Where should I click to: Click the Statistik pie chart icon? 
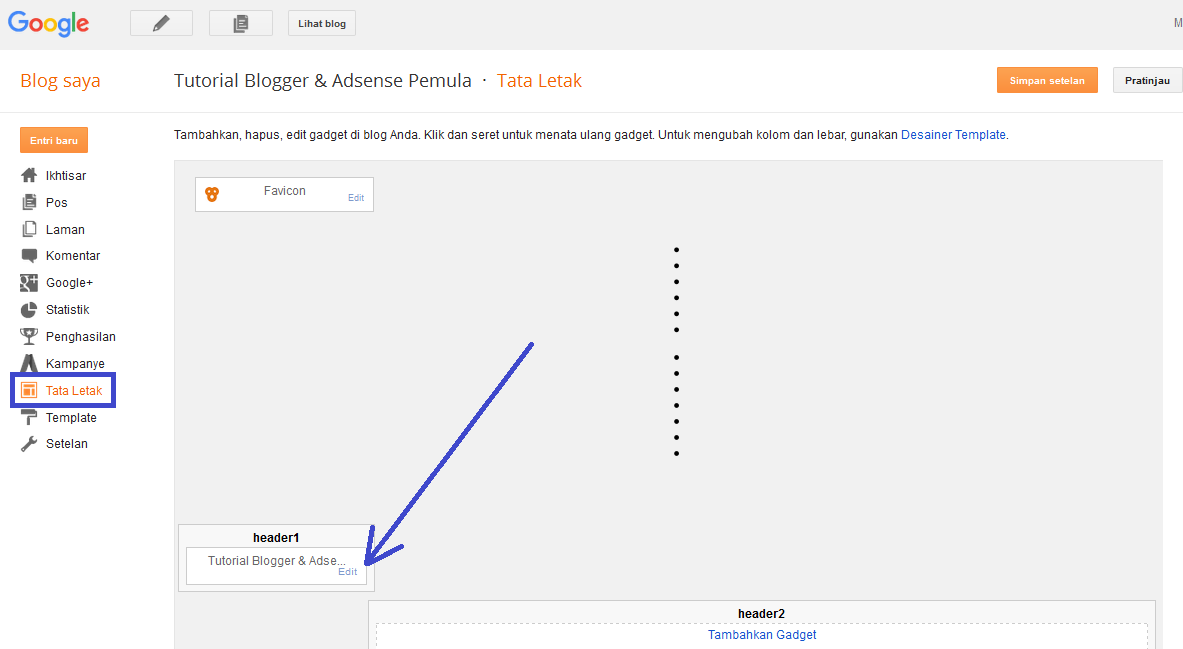tap(29, 309)
